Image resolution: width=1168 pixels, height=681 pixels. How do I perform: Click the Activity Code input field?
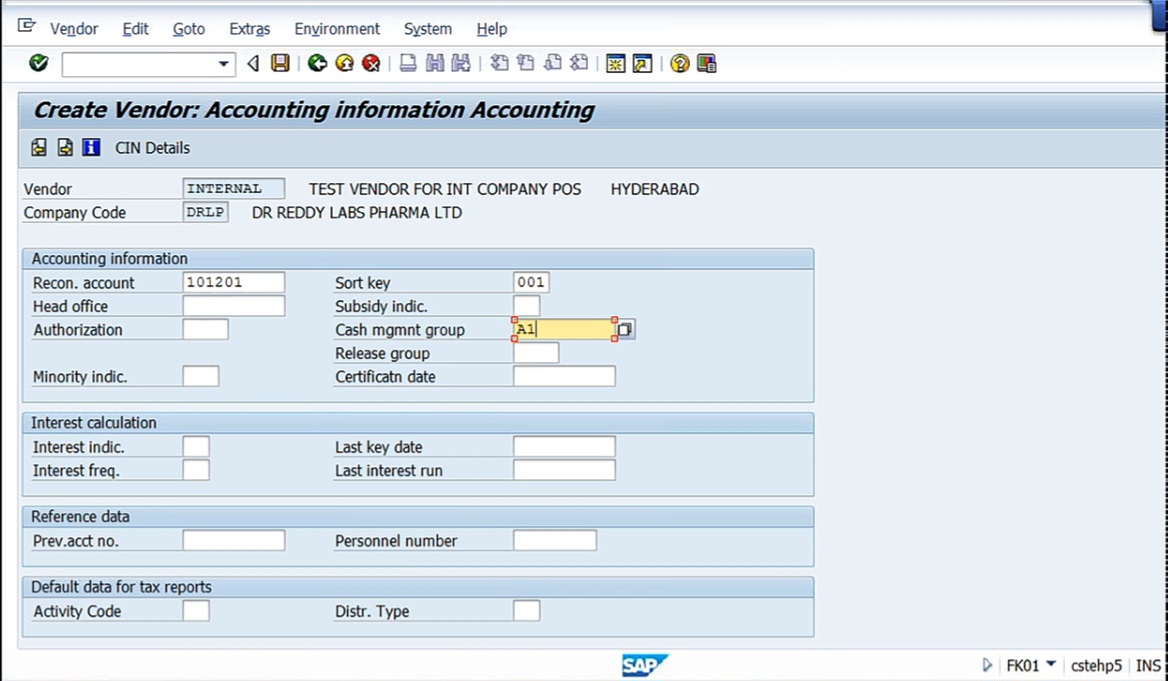click(196, 611)
